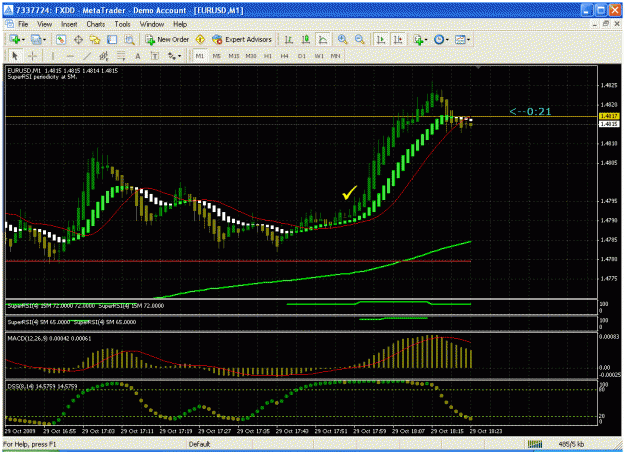
Task: Toggle Expert Advisors on or off
Action: coord(242,39)
